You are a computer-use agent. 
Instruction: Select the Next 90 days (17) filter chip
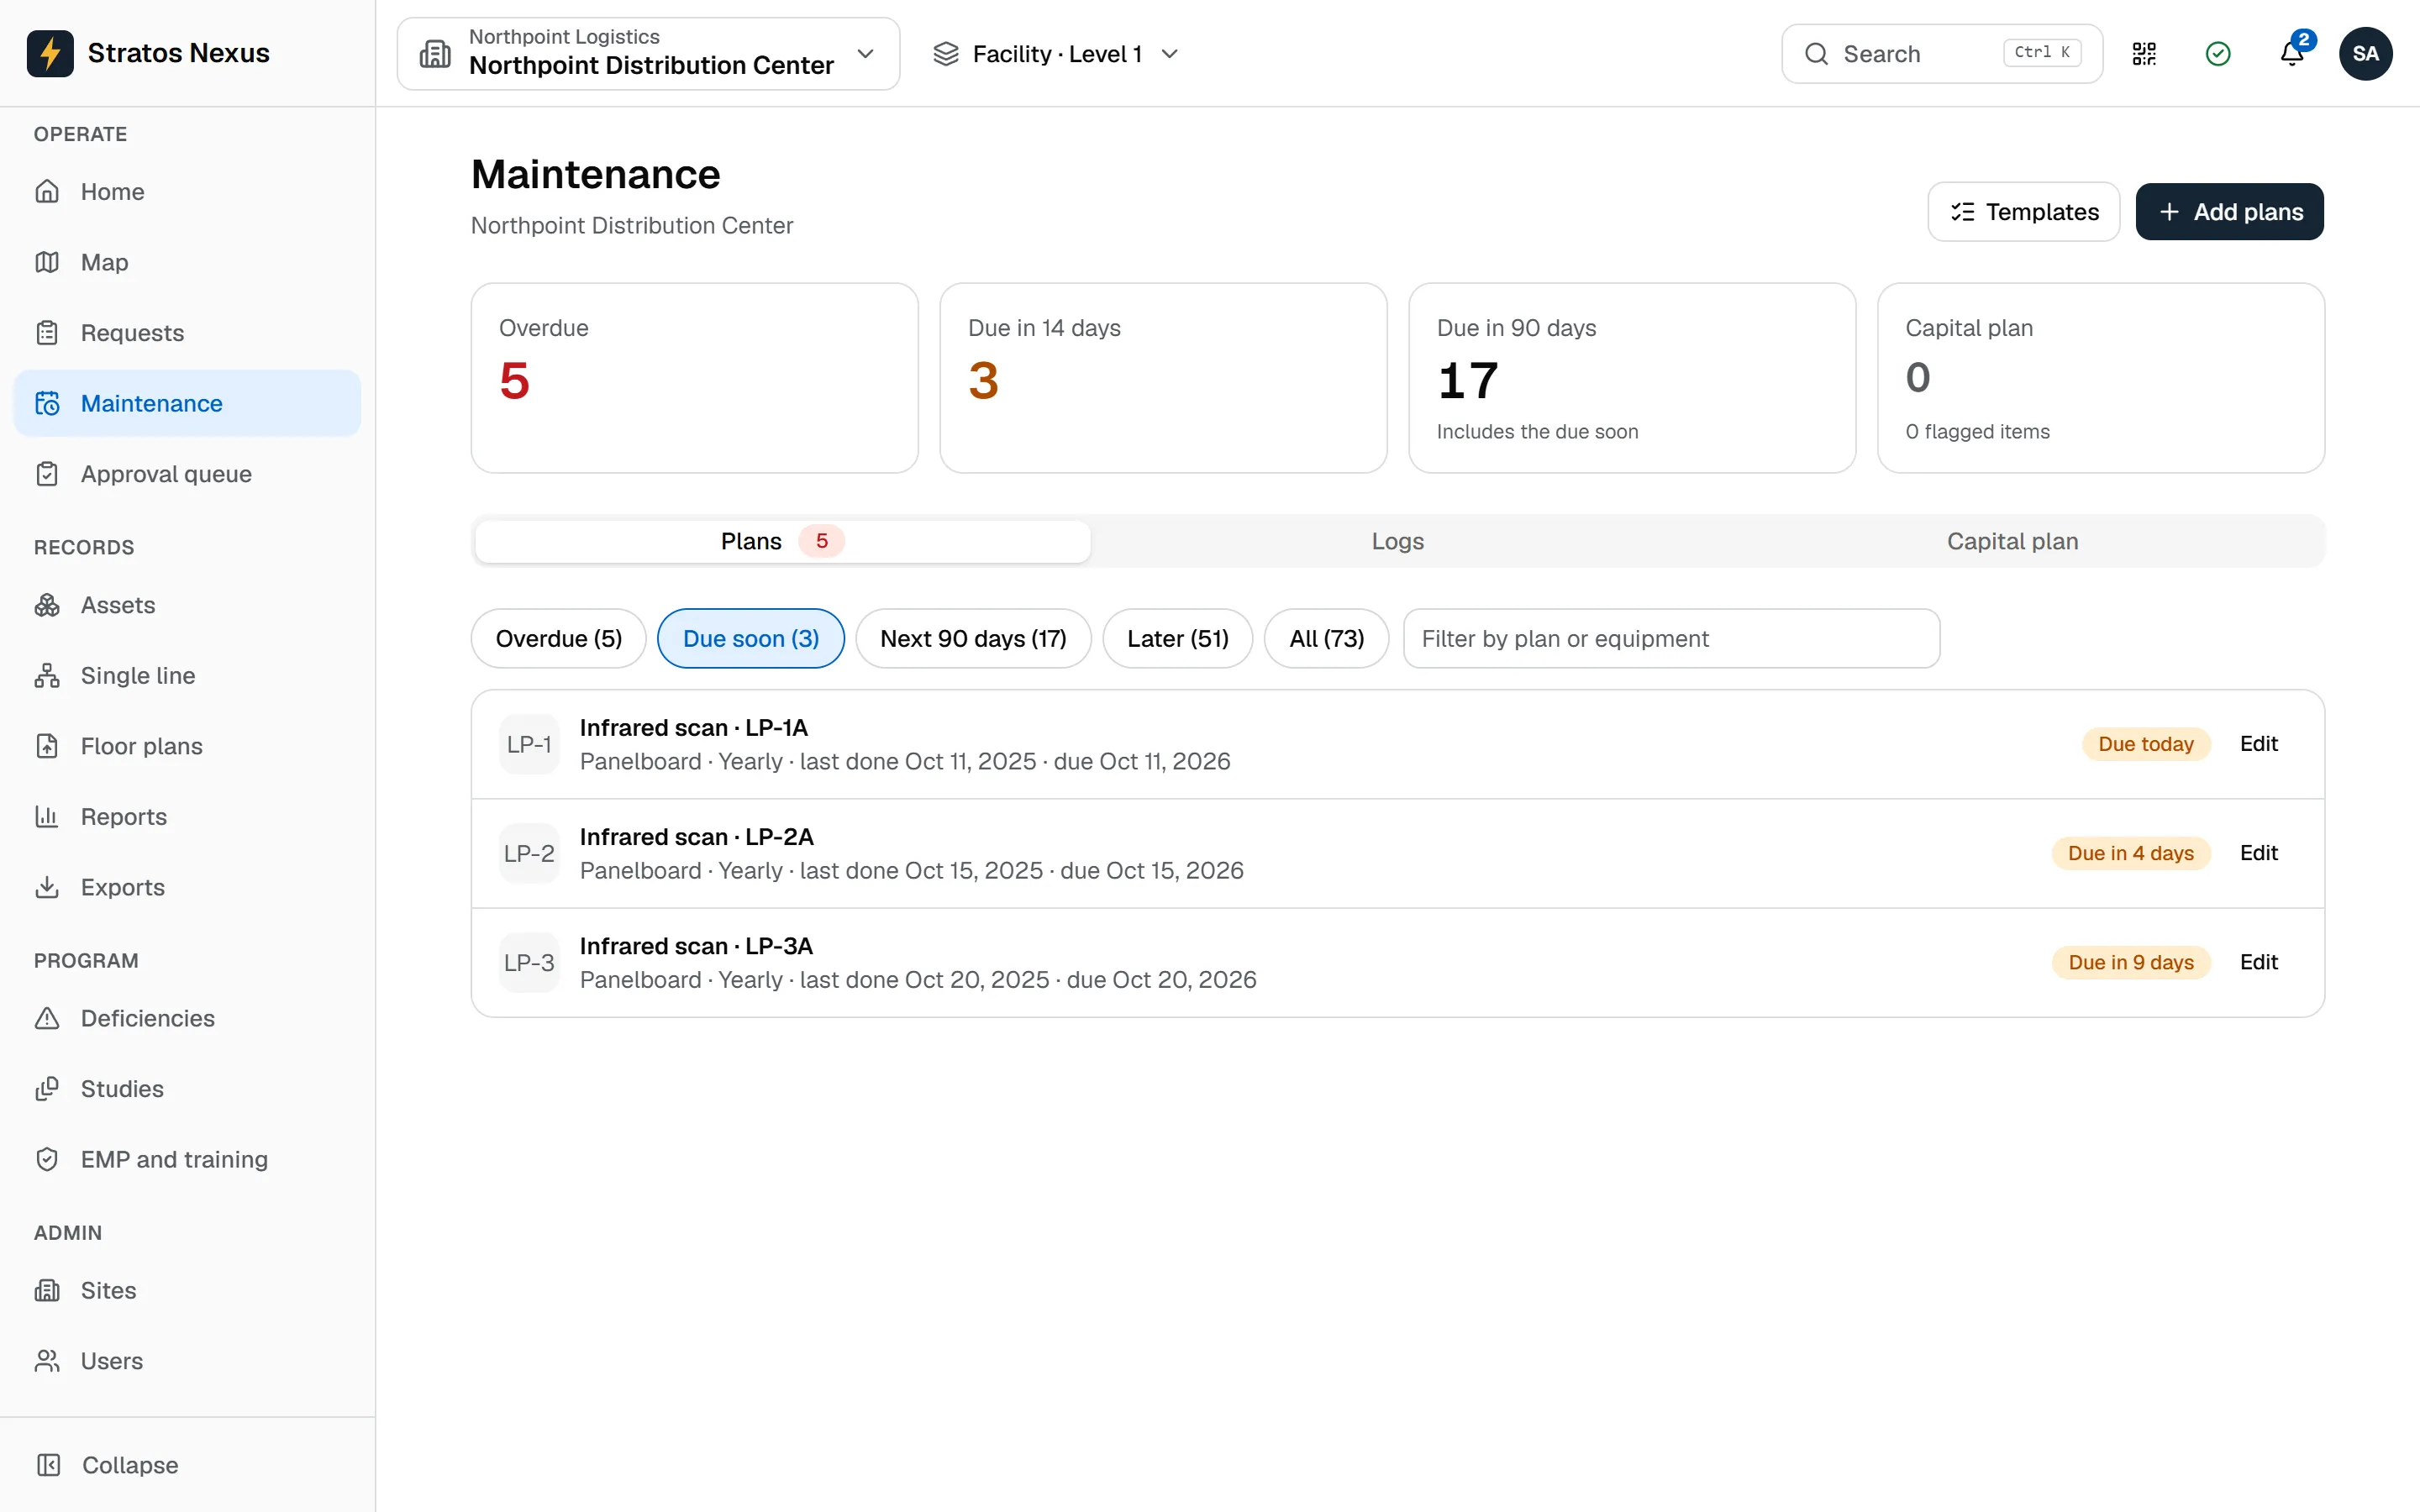973,639
